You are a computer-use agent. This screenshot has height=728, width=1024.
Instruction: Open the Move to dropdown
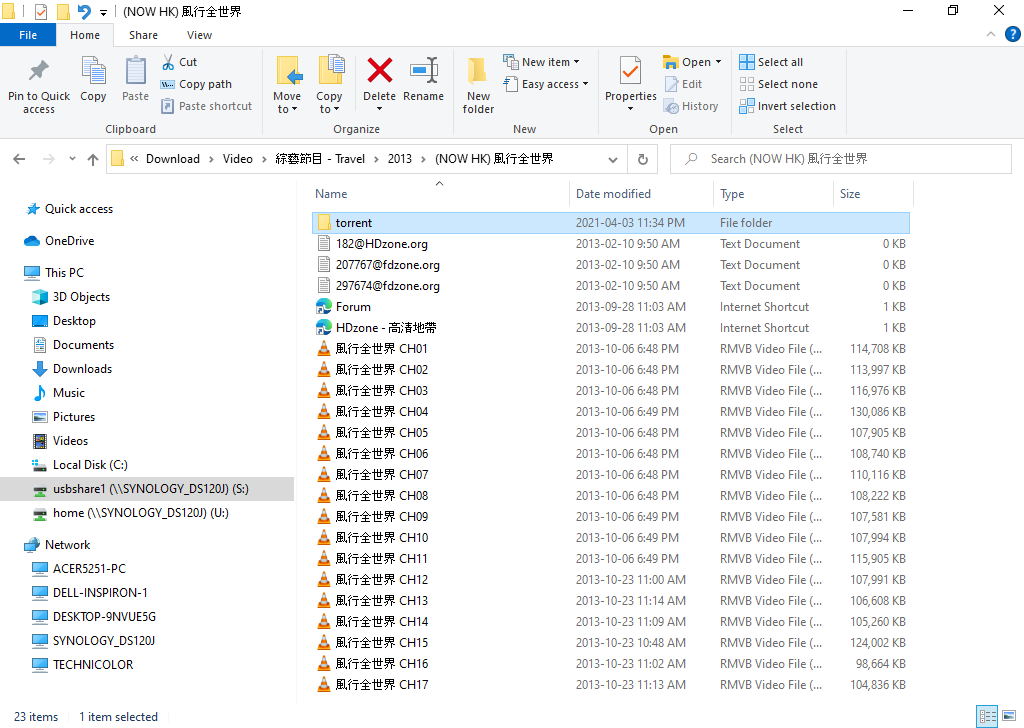pos(287,103)
